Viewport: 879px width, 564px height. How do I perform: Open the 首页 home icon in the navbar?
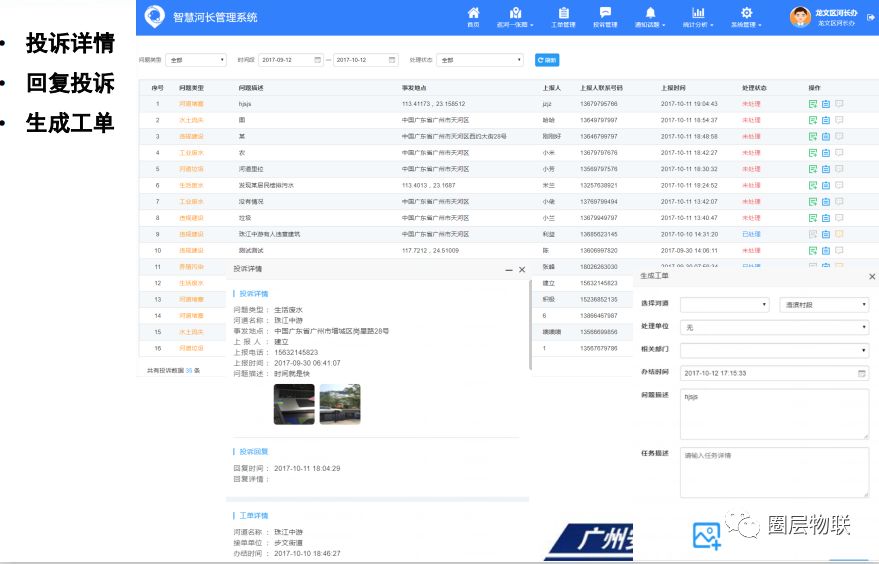click(474, 17)
